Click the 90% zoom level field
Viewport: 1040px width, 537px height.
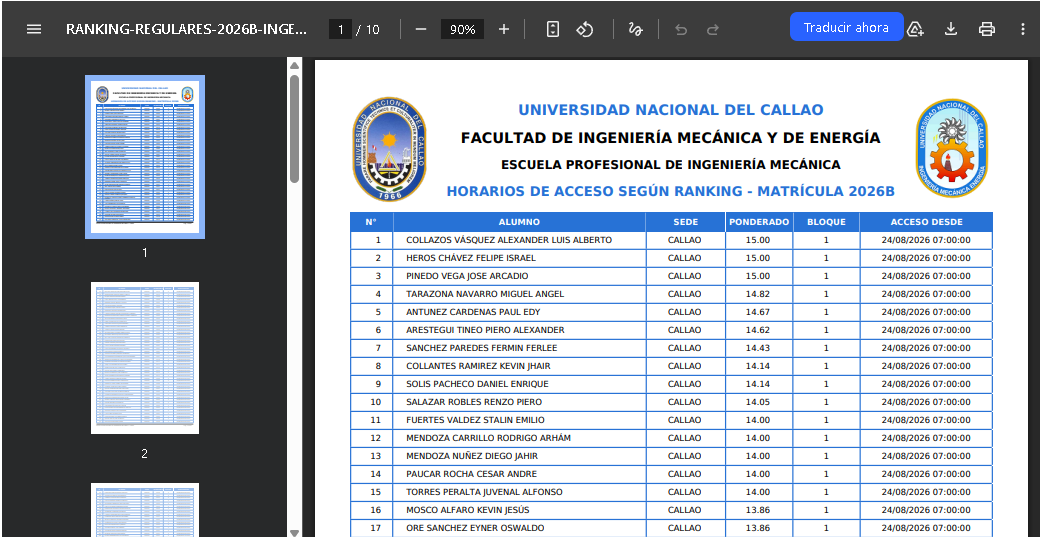click(x=462, y=29)
